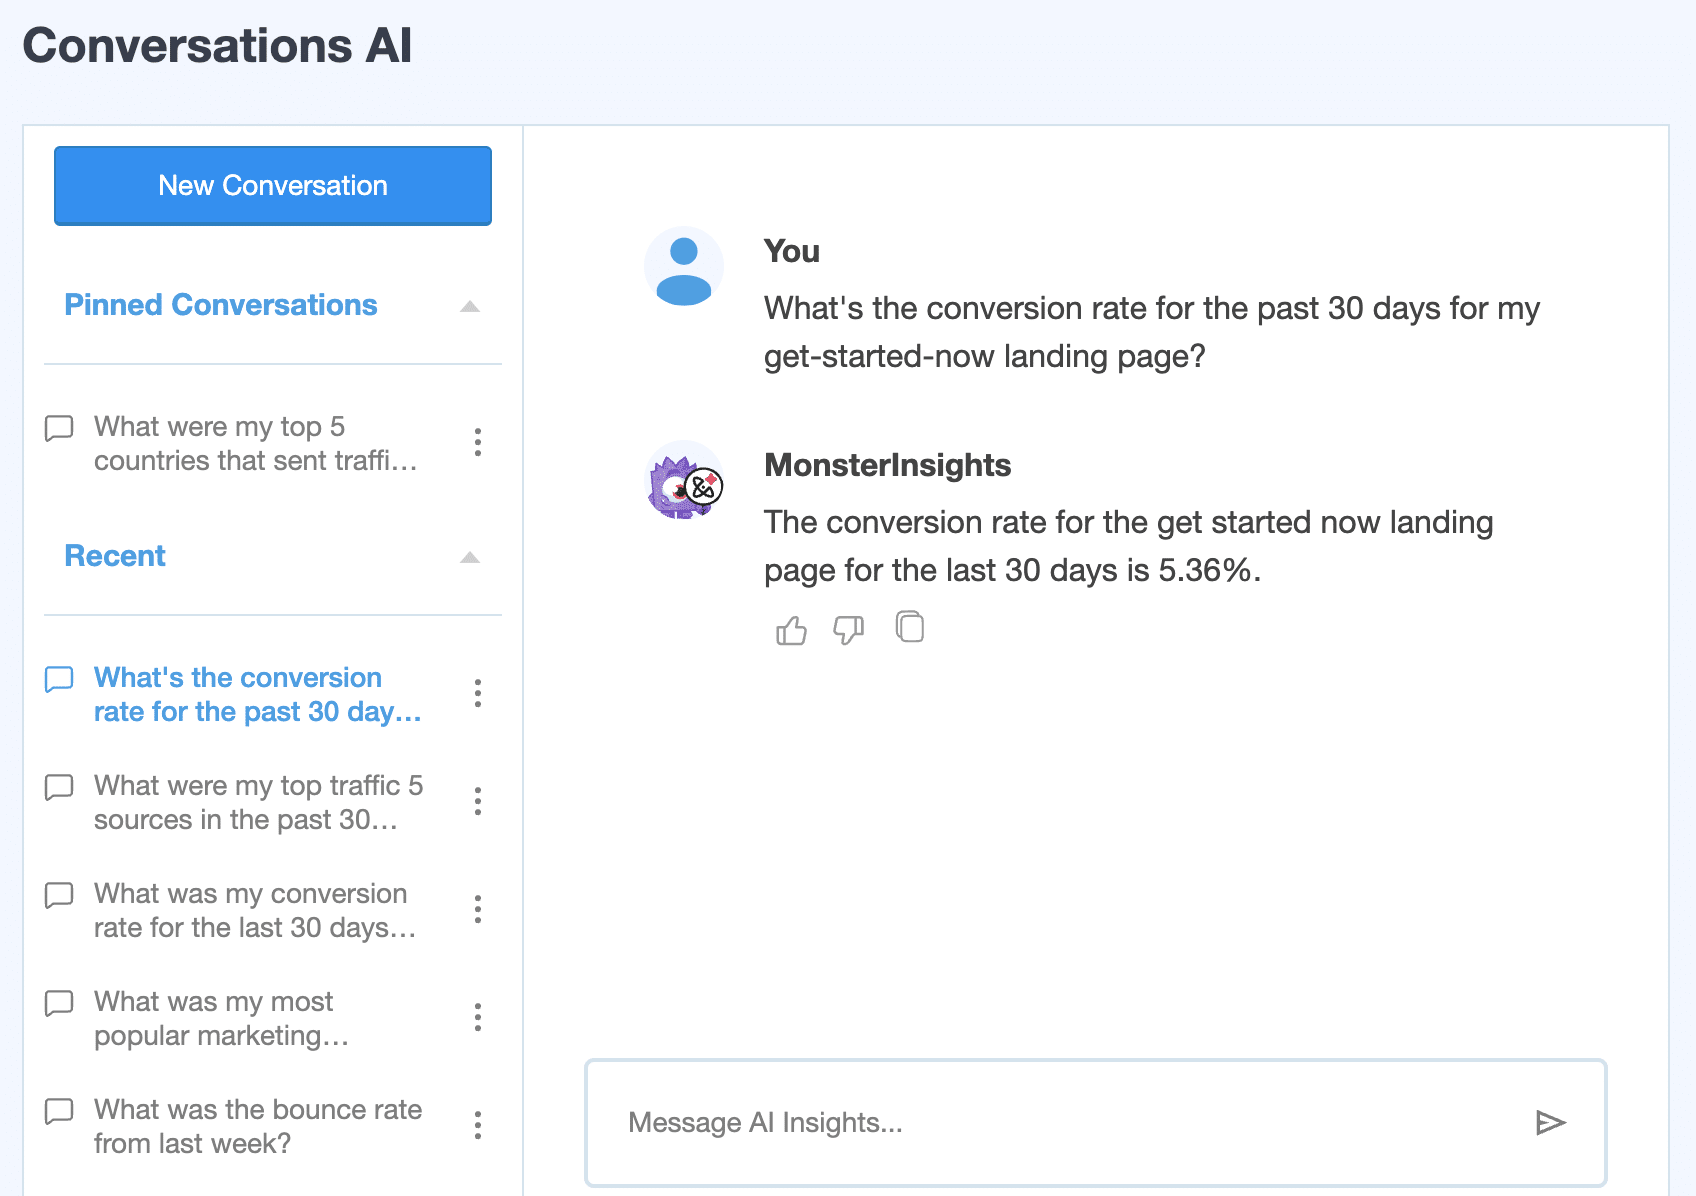Copy the MonsterInsights response

click(x=909, y=627)
